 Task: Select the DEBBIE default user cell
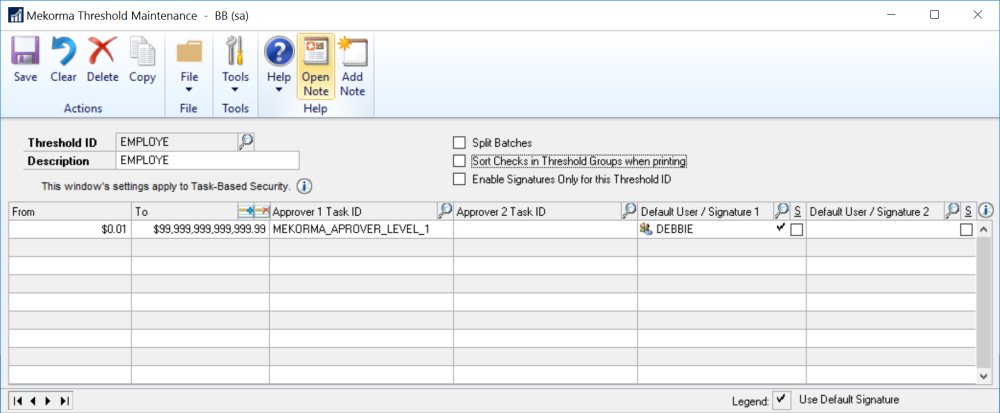point(707,230)
